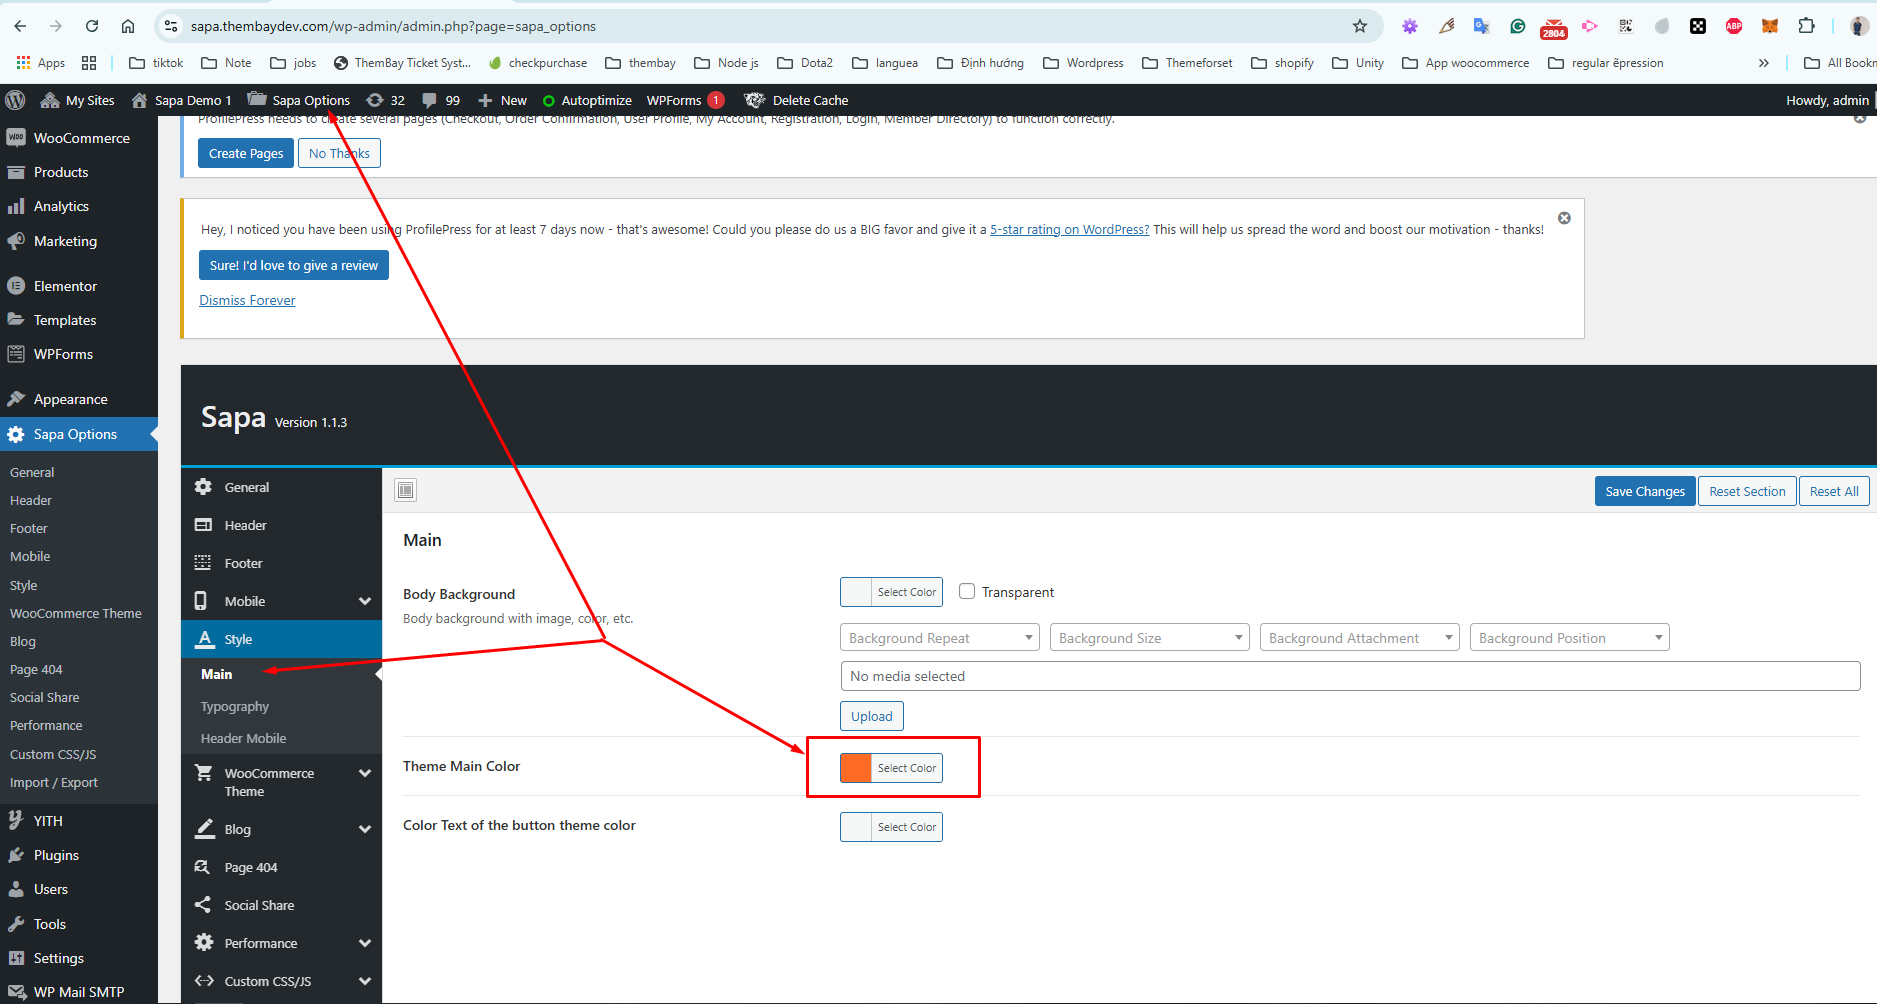
Task: Open Settings in admin sidebar
Action: (x=79, y=958)
